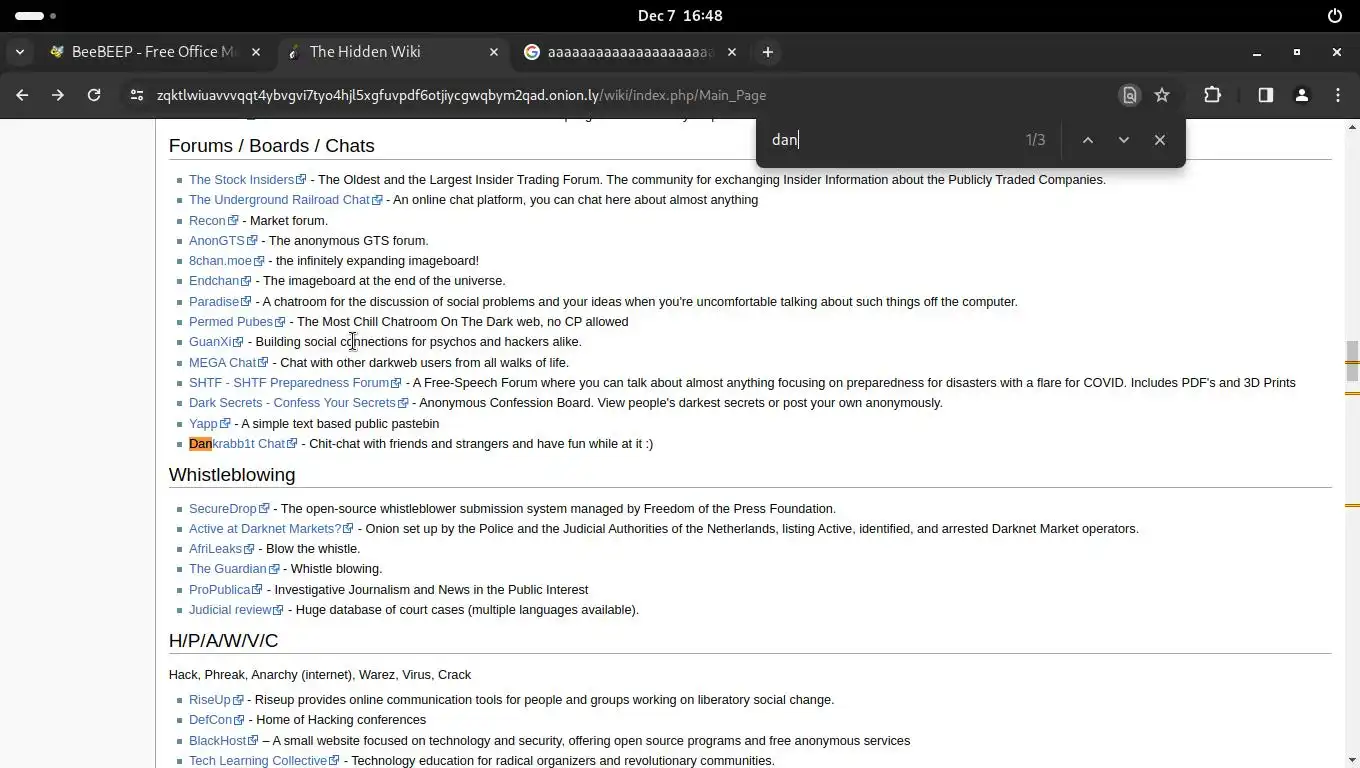The width and height of the screenshot is (1360, 768).
Task: Open the SecureDrop link
Action: tap(229, 509)
